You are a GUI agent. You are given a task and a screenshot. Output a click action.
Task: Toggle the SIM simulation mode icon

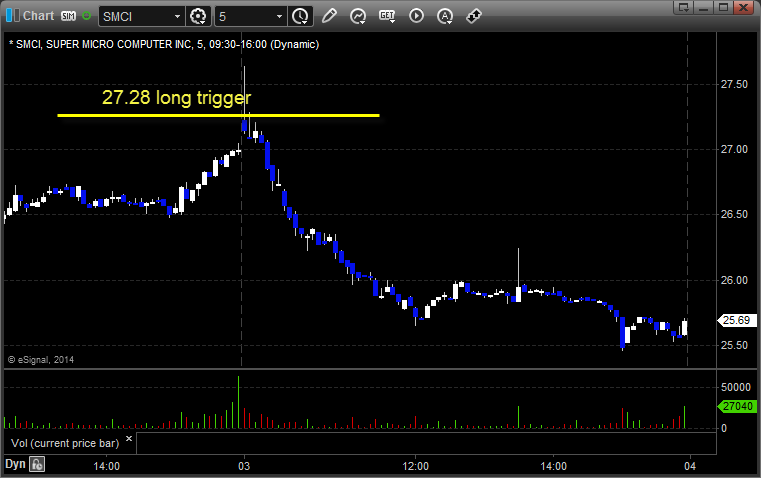(68, 16)
